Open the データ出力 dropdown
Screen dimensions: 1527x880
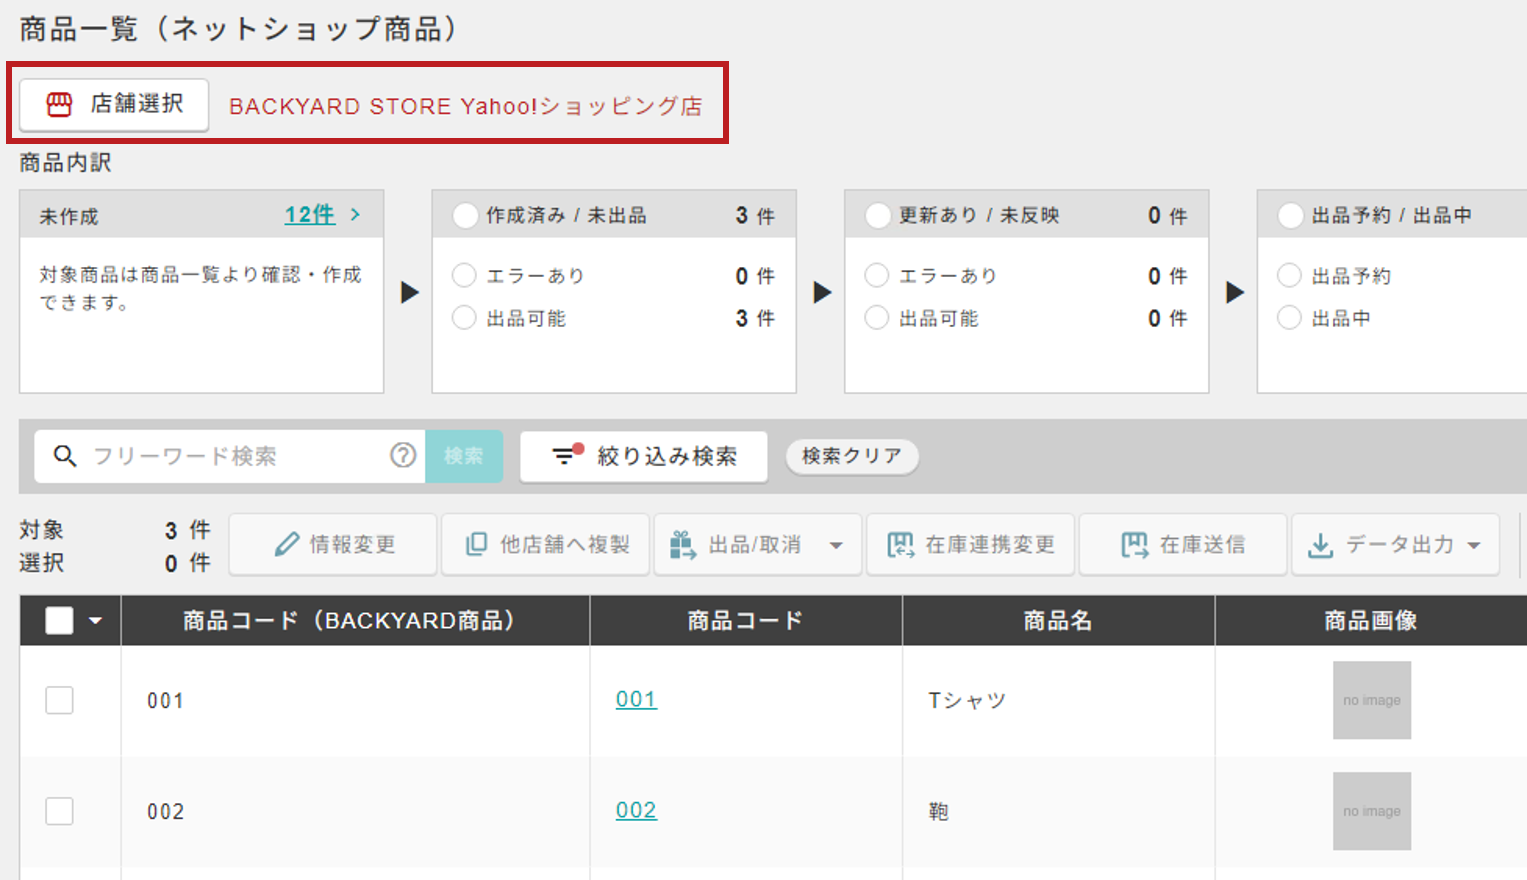pyautogui.click(x=1396, y=544)
